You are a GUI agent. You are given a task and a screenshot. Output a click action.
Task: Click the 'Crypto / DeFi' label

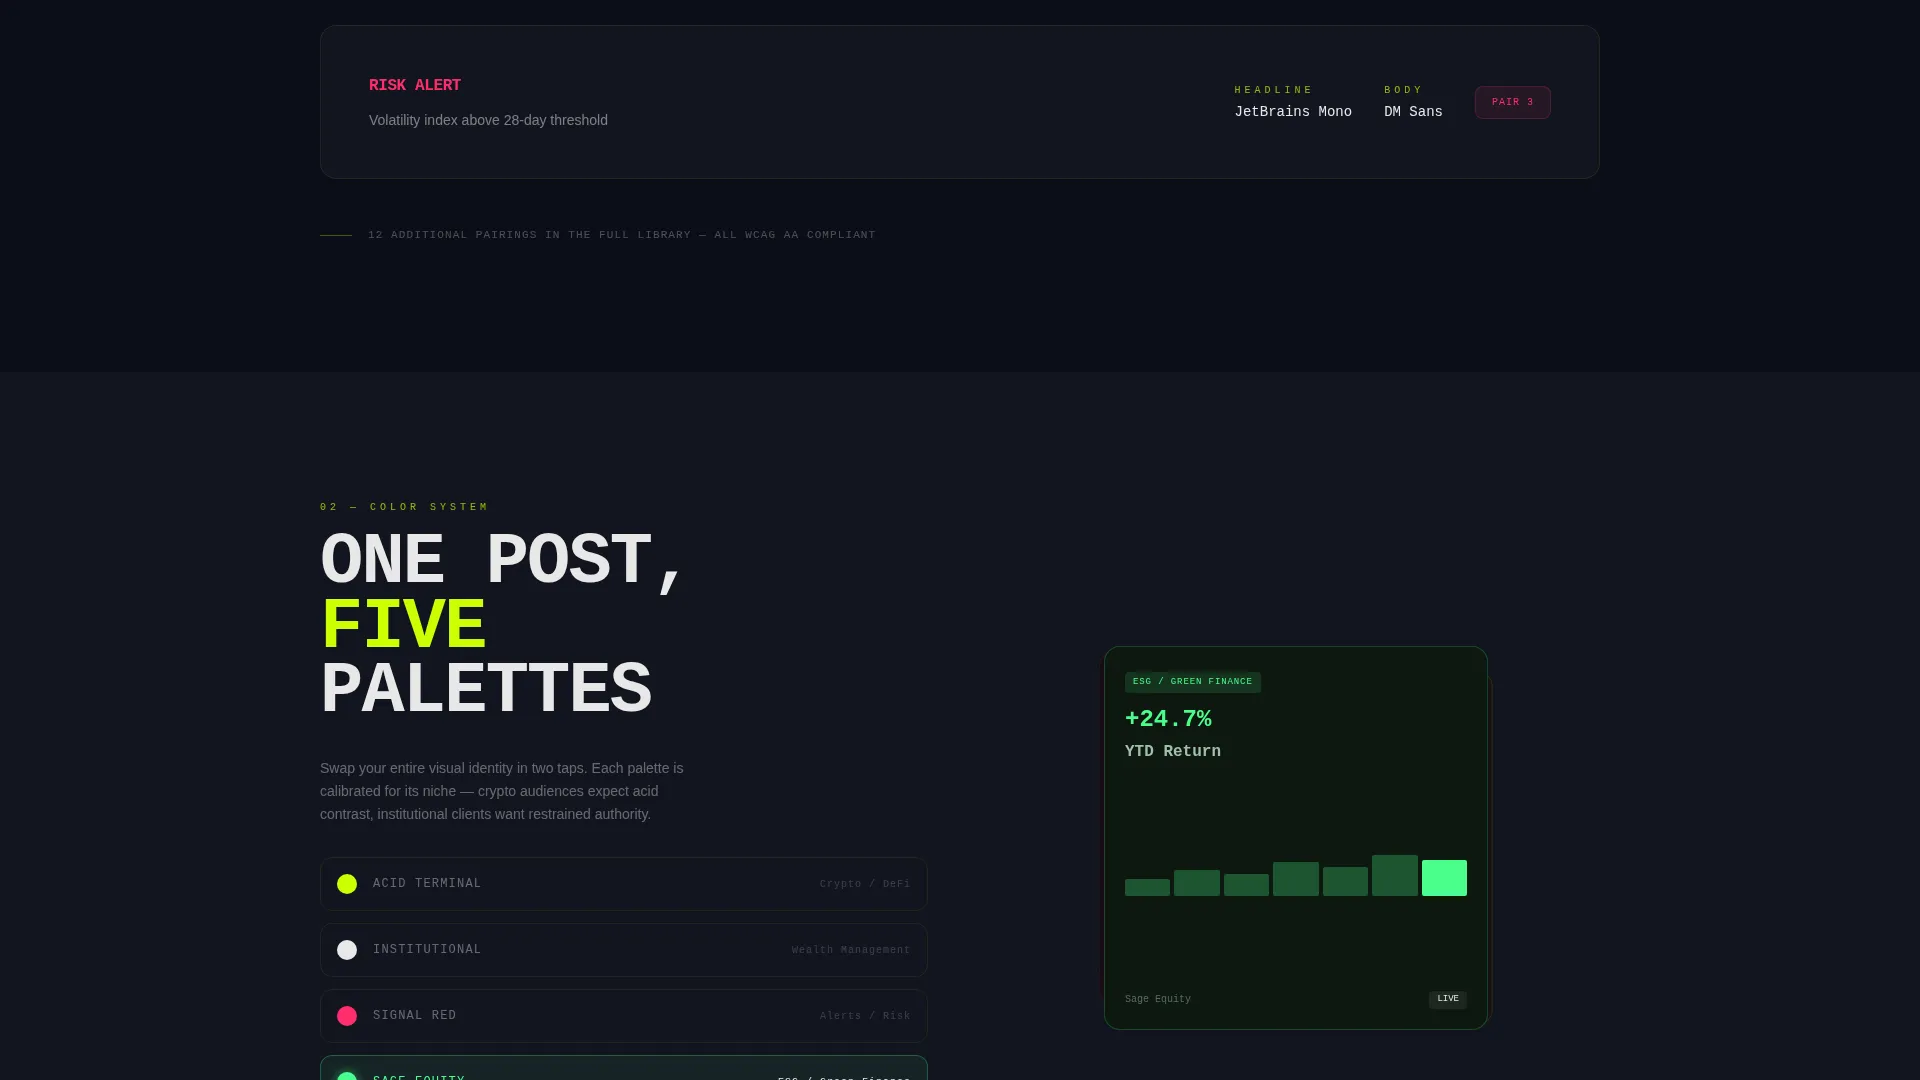coord(865,884)
